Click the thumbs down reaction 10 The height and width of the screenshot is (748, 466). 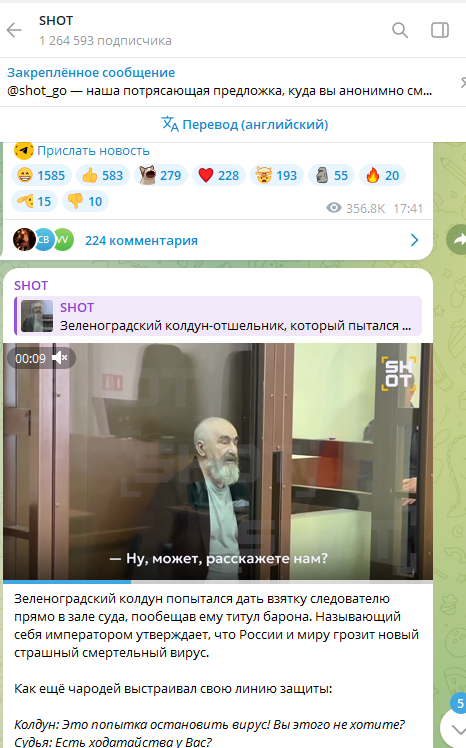(85, 201)
